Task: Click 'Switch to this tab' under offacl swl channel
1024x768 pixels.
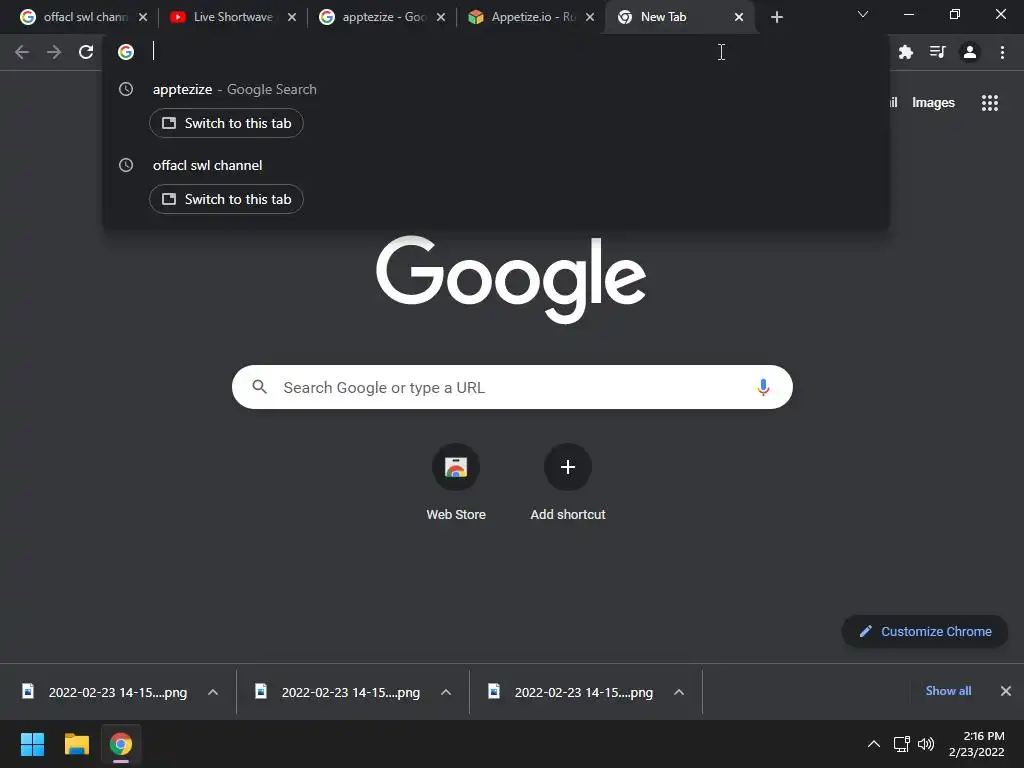Action: tap(226, 199)
